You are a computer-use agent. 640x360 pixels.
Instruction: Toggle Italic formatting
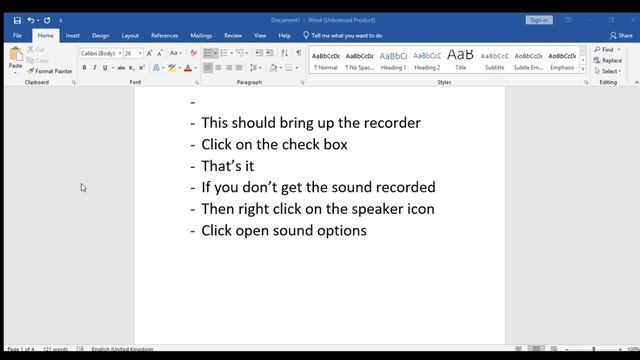pyautogui.click(x=95, y=68)
